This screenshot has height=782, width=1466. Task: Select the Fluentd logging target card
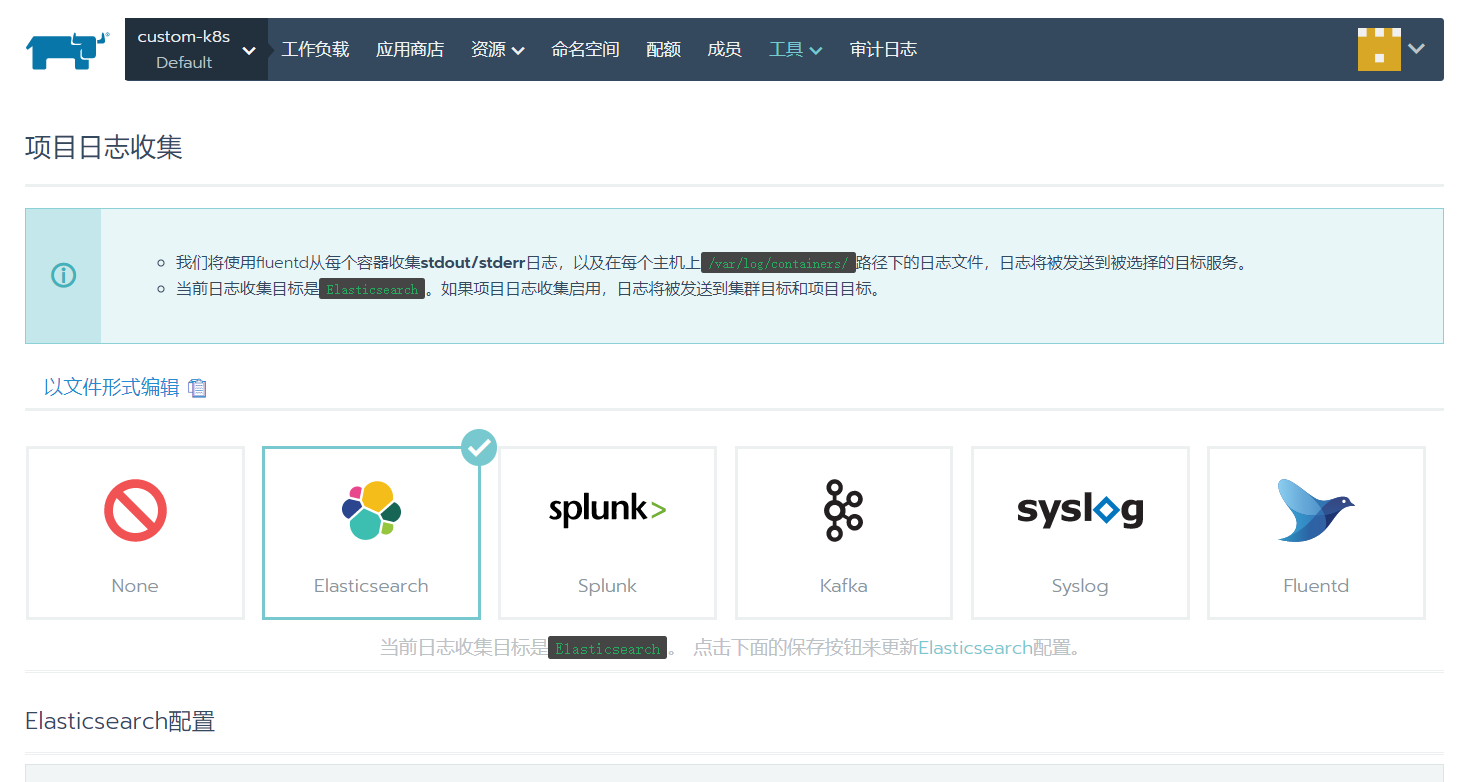click(1316, 532)
